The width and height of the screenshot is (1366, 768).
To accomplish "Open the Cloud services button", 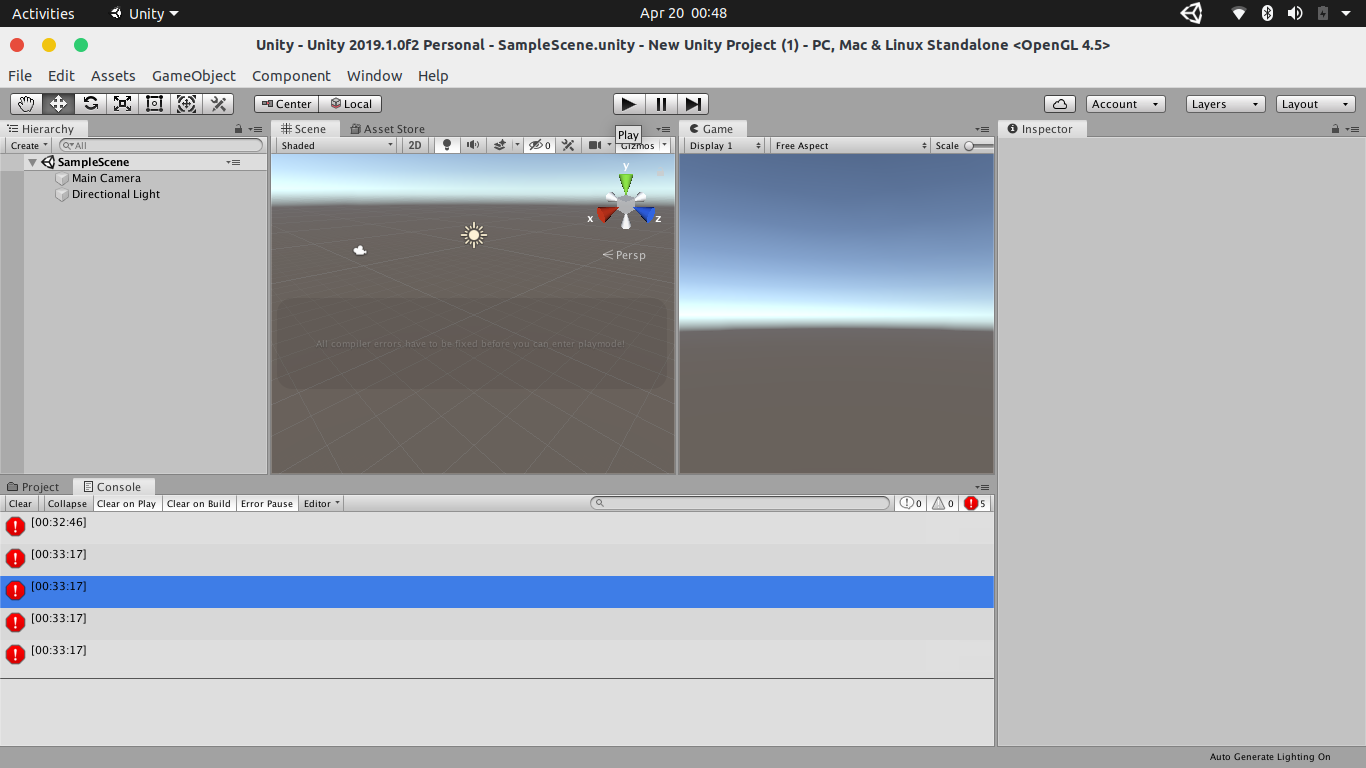I will tap(1060, 104).
